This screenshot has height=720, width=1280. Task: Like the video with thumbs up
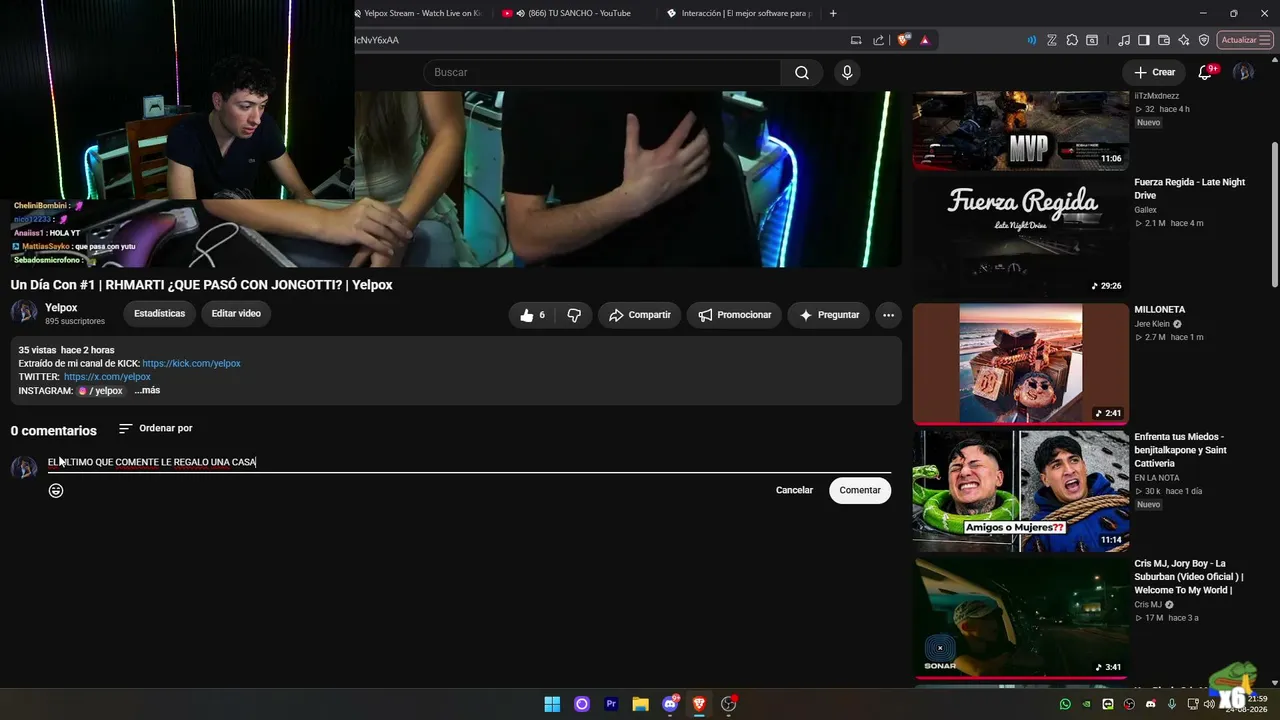pos(533,315)
